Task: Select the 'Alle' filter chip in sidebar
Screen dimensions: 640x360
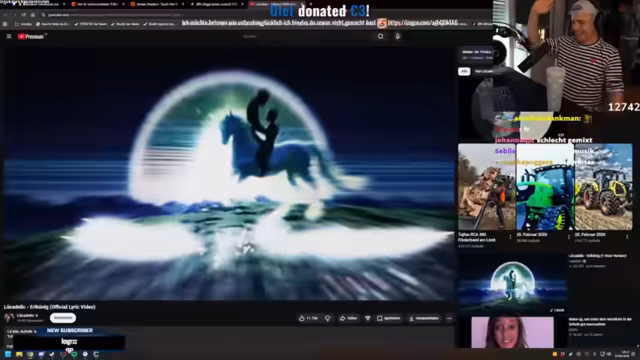Action: tap(464, 71)
